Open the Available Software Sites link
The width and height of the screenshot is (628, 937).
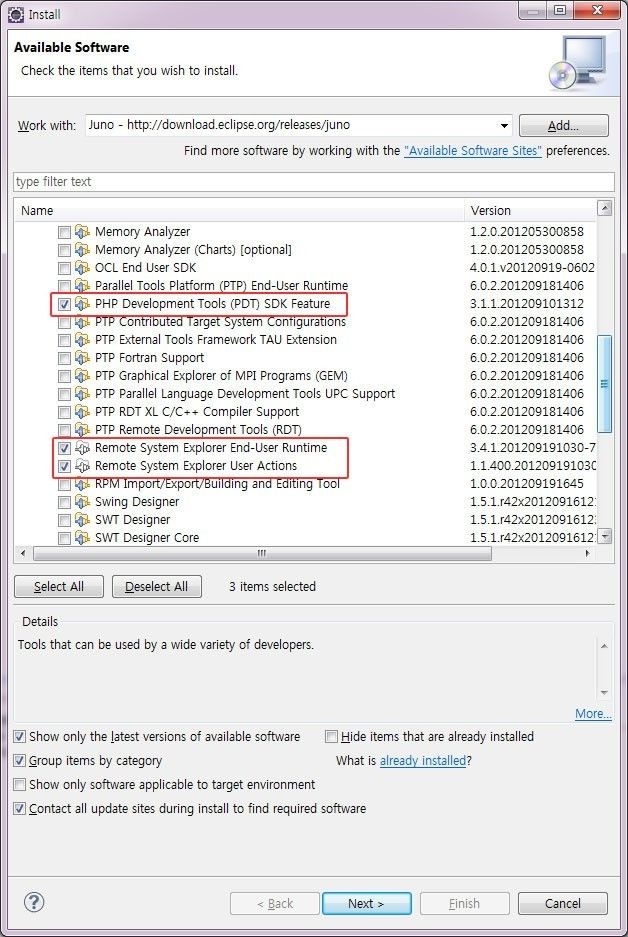[x=473, y=151]
